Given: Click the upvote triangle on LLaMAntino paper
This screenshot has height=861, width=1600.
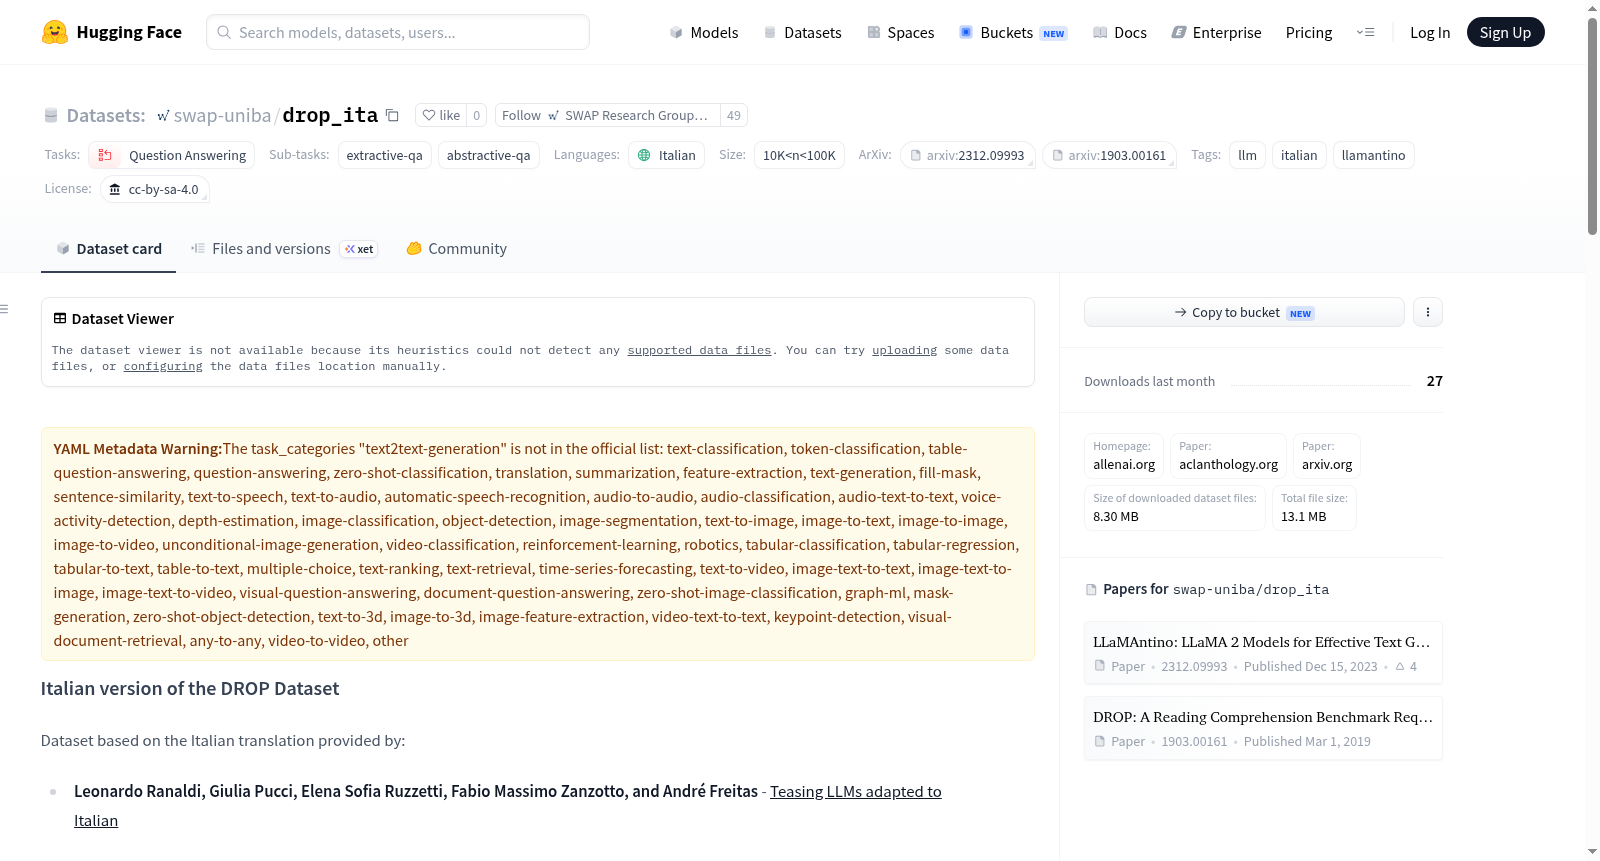Looking at the screenshot, I should click(x=1400, y=666).
